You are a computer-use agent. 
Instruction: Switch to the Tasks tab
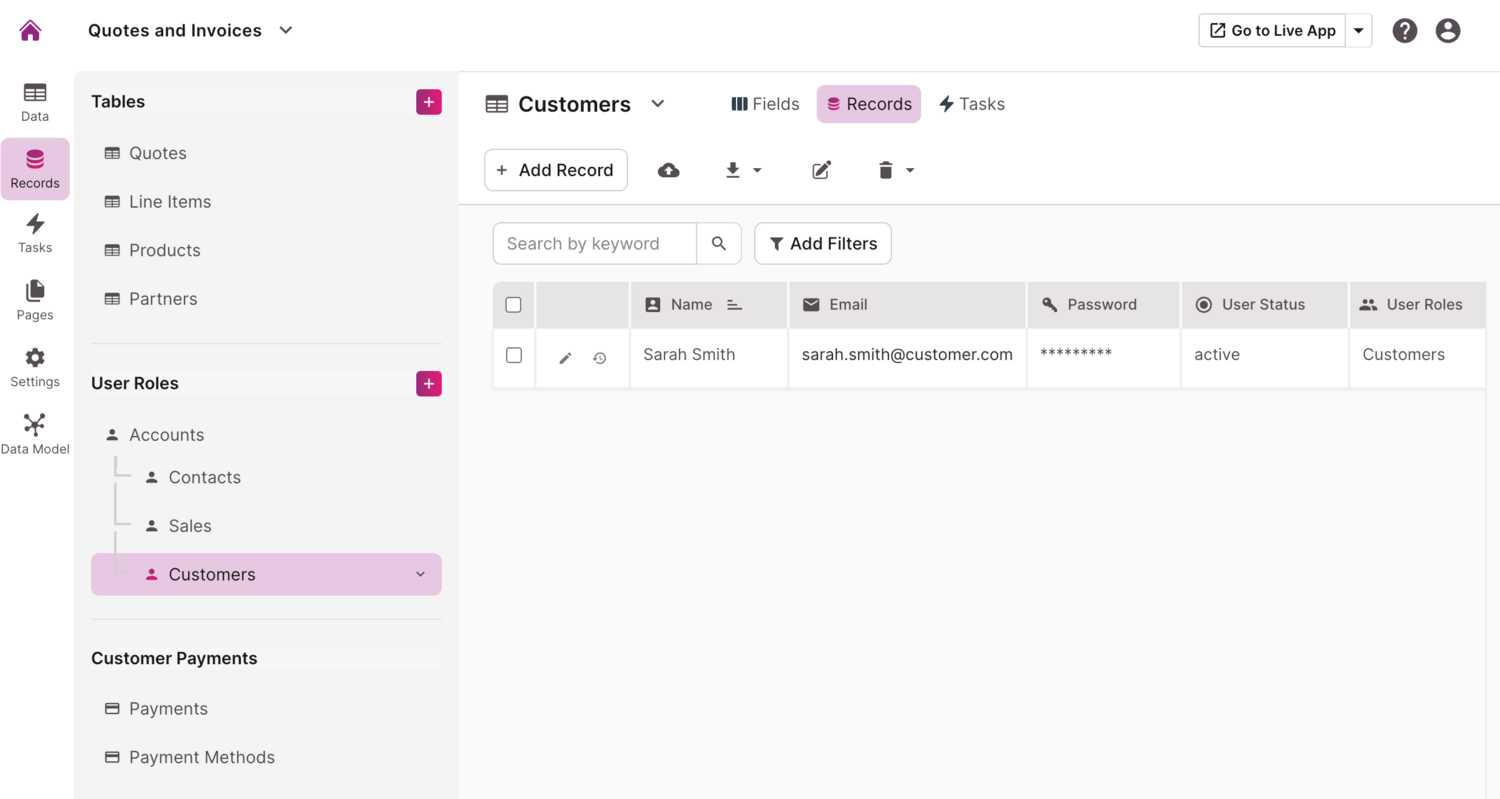tap(972, 104)
